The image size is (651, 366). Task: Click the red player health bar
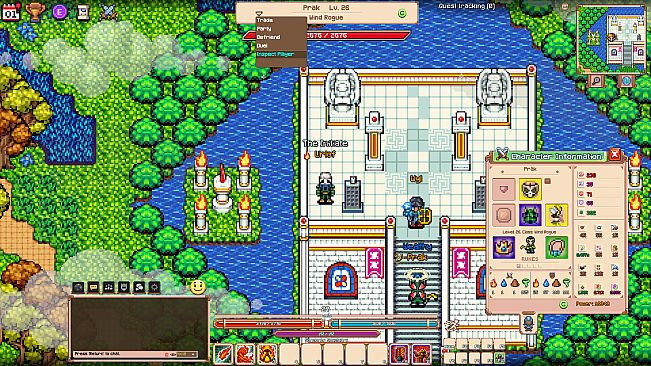(x=269, y=323)
